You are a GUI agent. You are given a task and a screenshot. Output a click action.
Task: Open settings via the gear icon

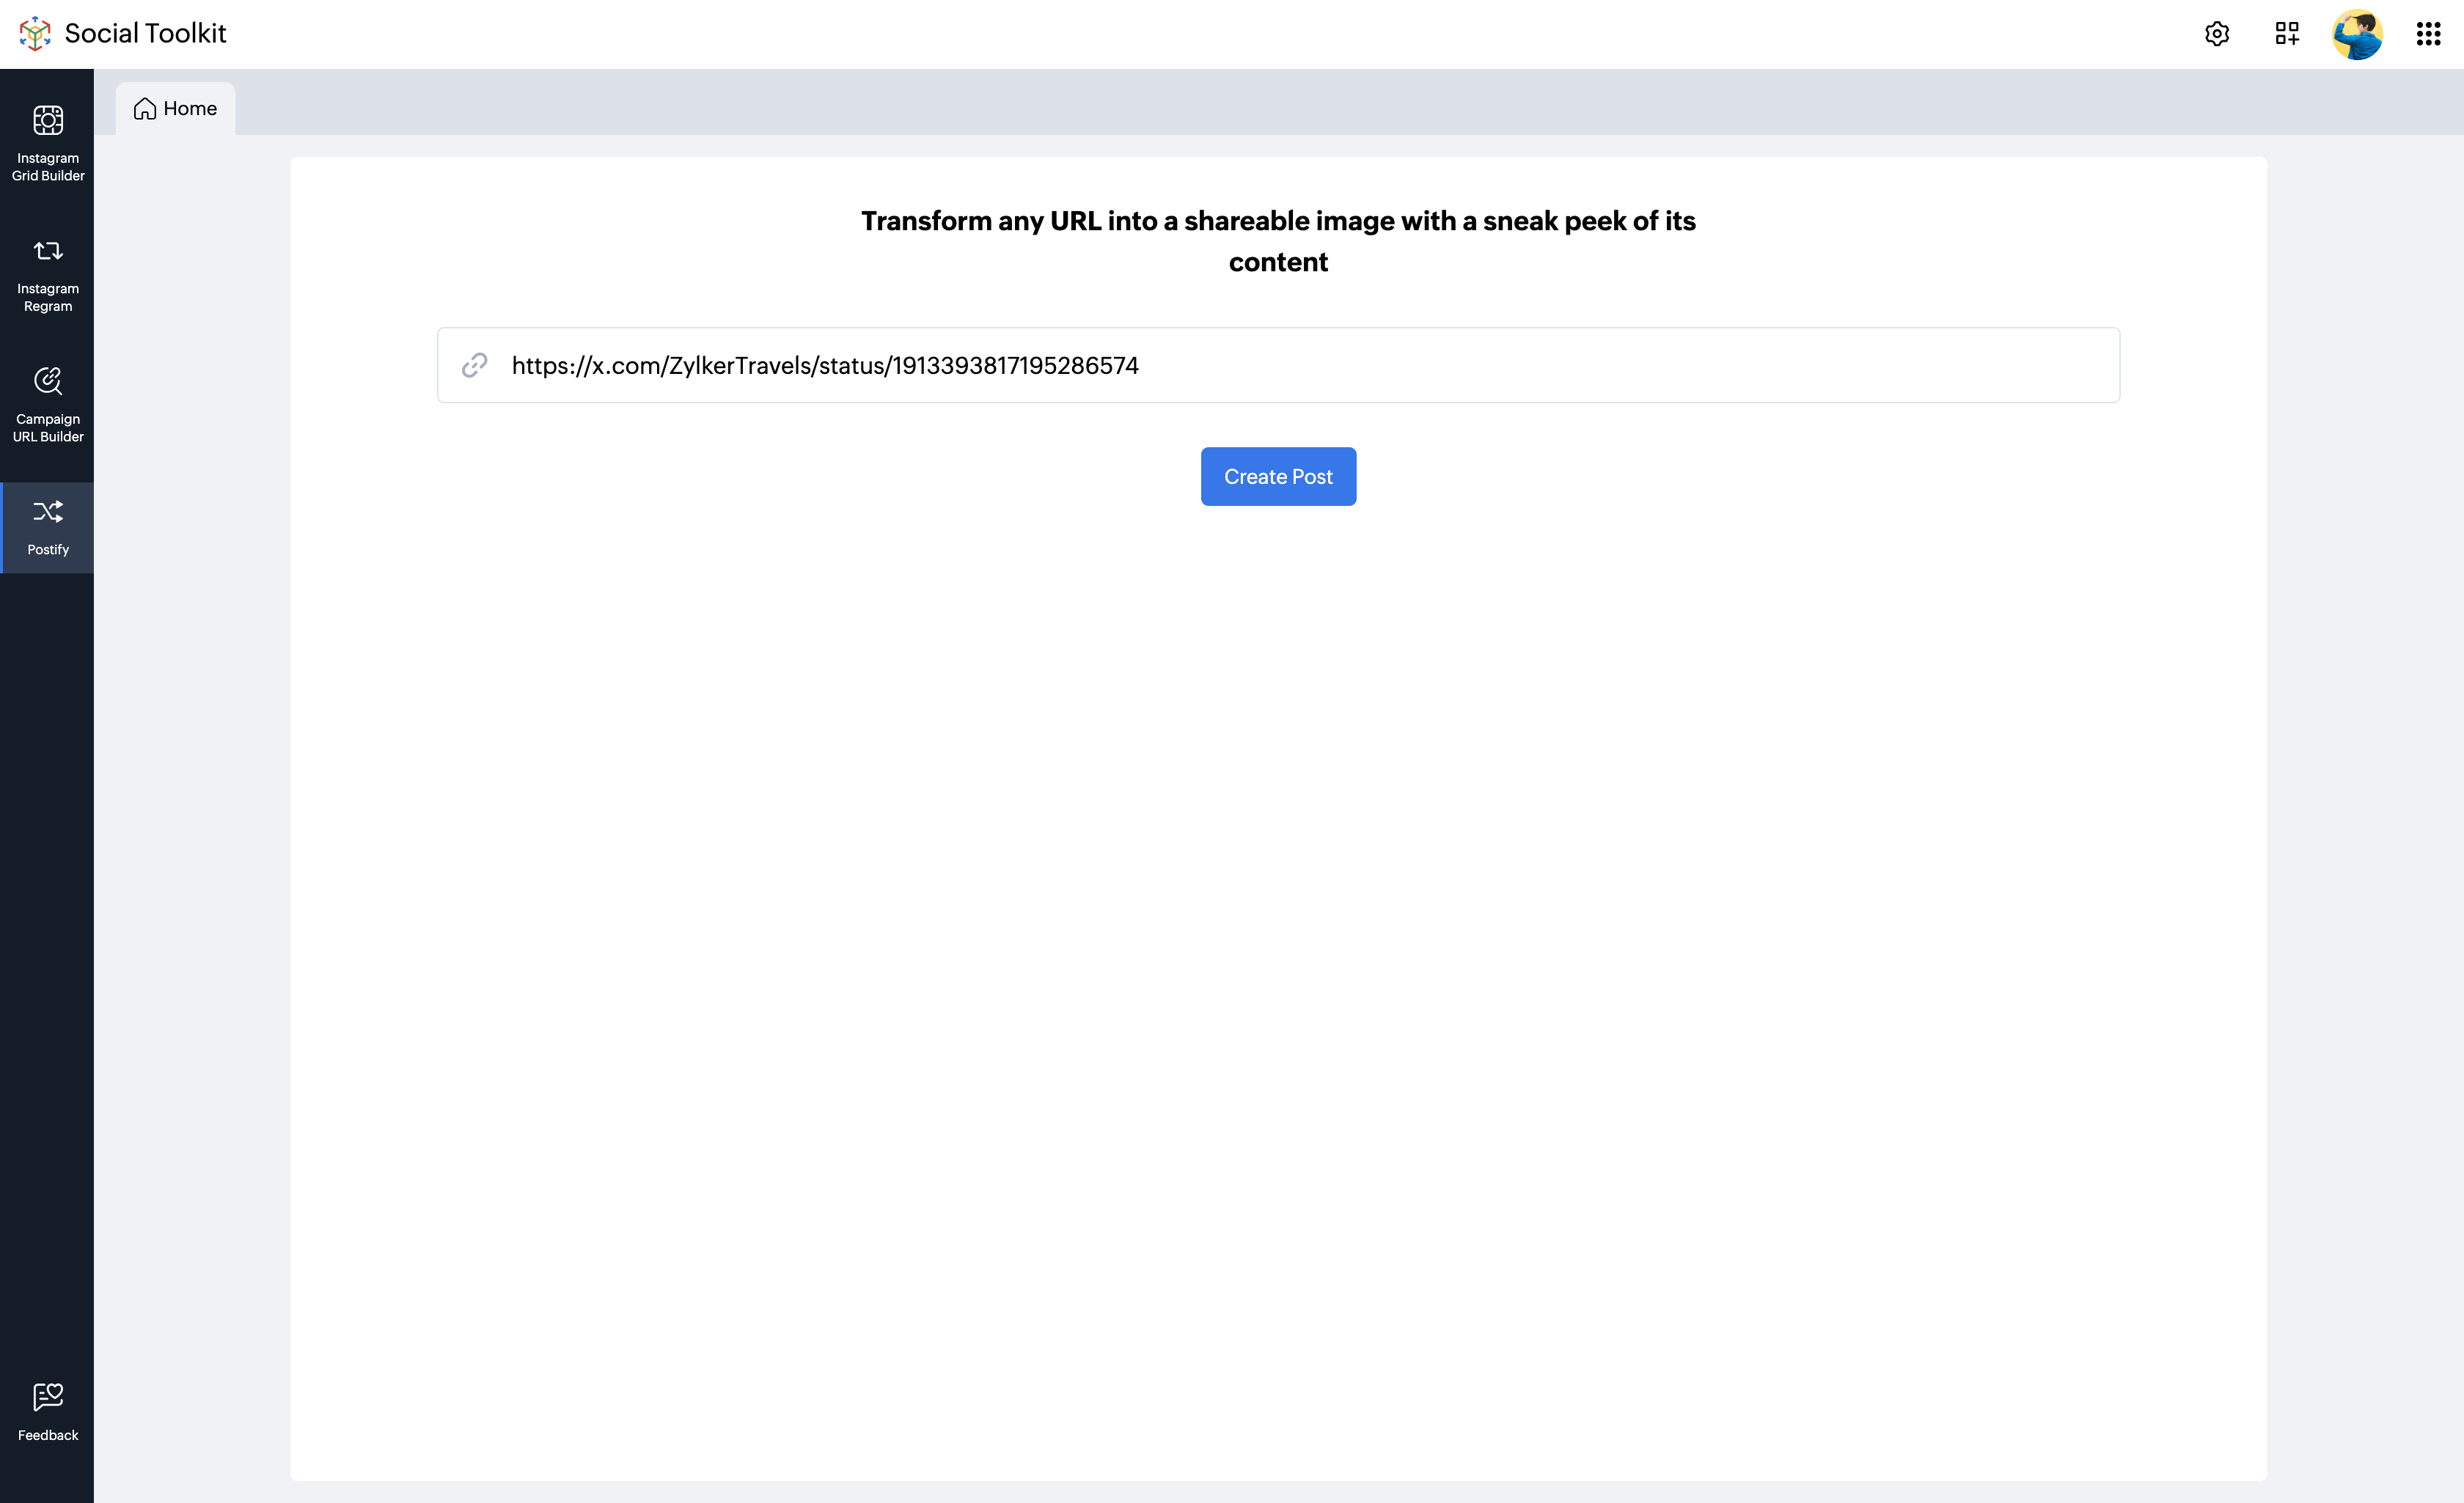[2216, 34]
